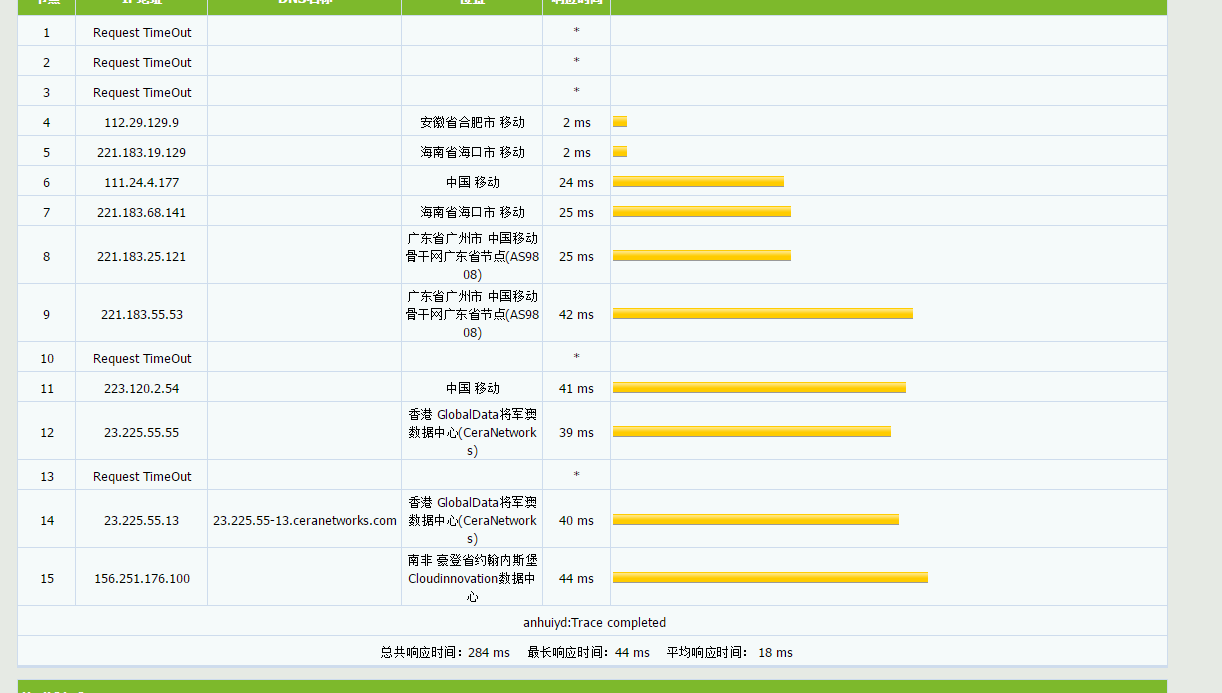Click the red asterisk in hop 13 row
The image size is (1222, 693).
(x=576, y=476)
